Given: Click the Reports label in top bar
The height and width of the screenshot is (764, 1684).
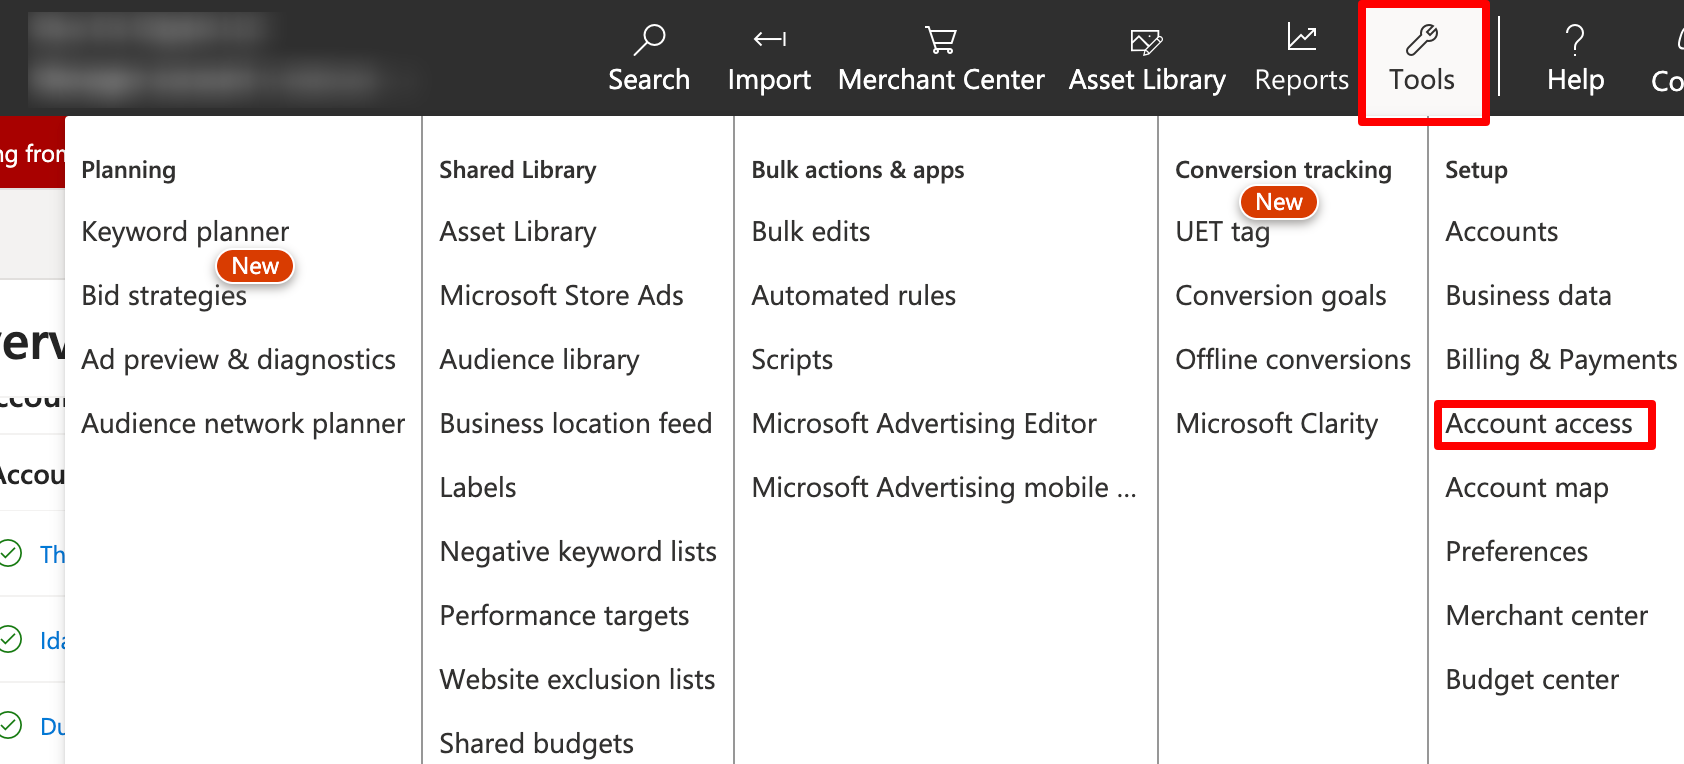Looking at the screenshot, I should [1301, 80].
